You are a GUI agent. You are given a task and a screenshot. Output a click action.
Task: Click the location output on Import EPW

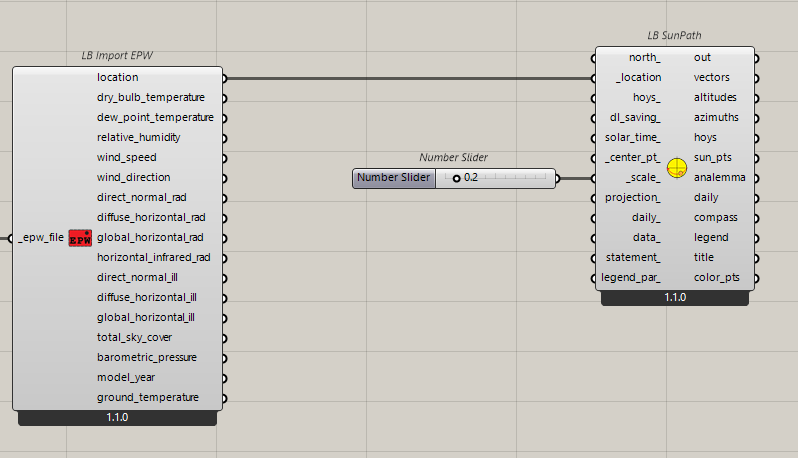118,77
